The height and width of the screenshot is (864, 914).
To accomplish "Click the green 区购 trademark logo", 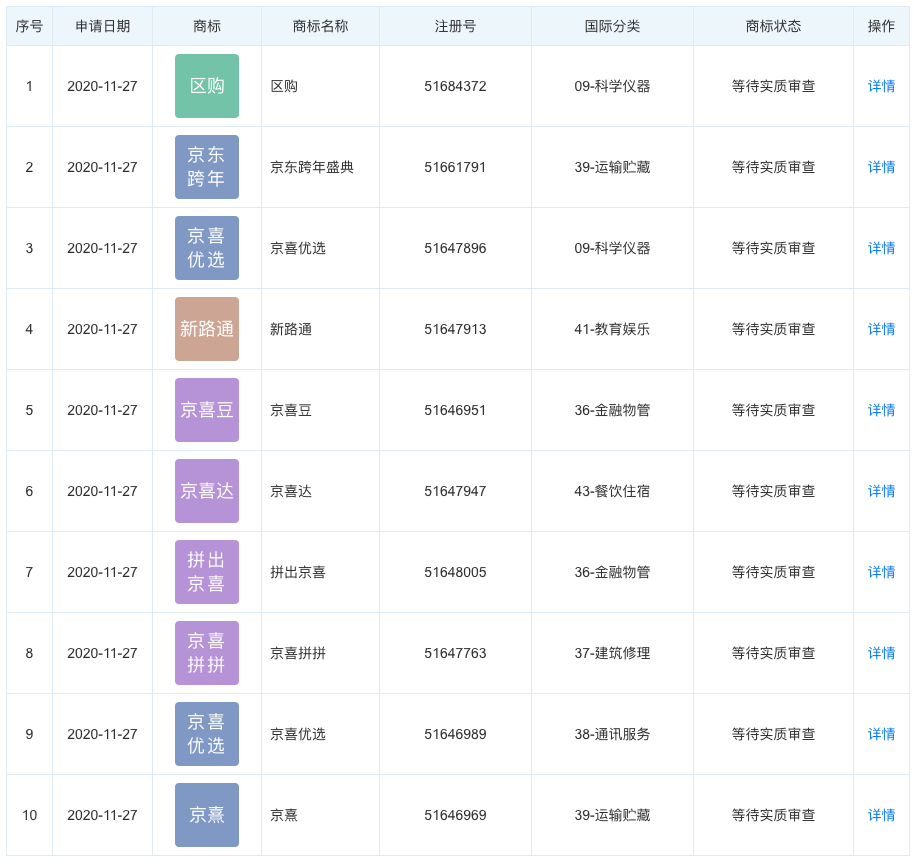I will [x=207, y=86].
